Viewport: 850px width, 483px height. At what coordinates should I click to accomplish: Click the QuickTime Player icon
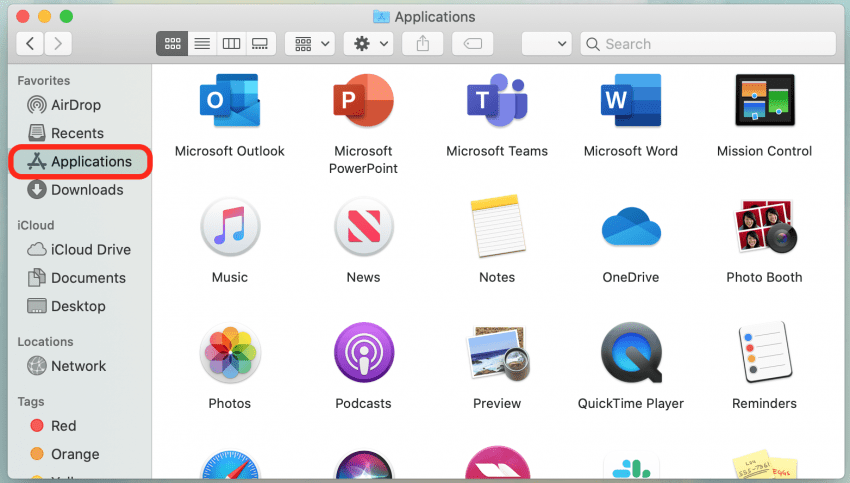tap(630, 353)
